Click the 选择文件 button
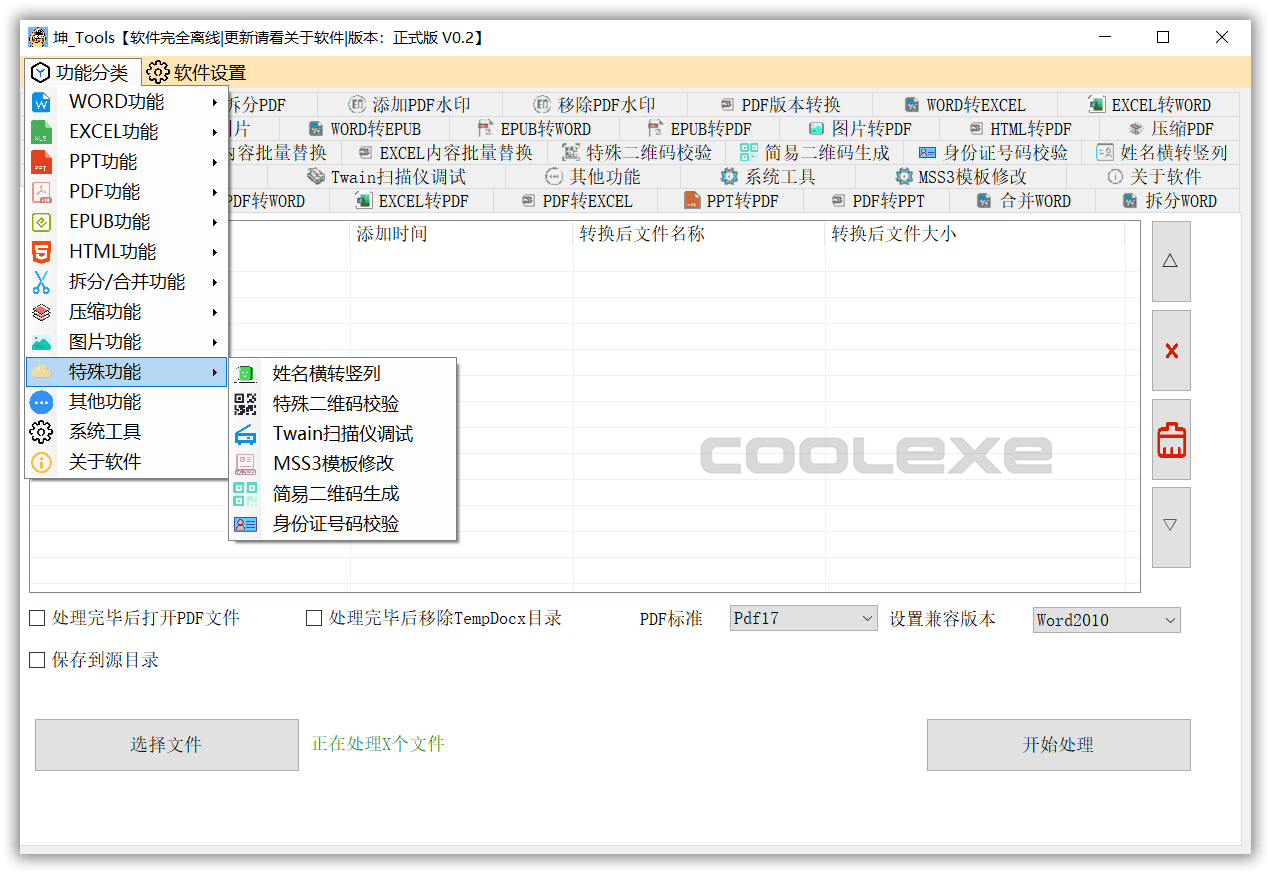 (x=166, y=744)
